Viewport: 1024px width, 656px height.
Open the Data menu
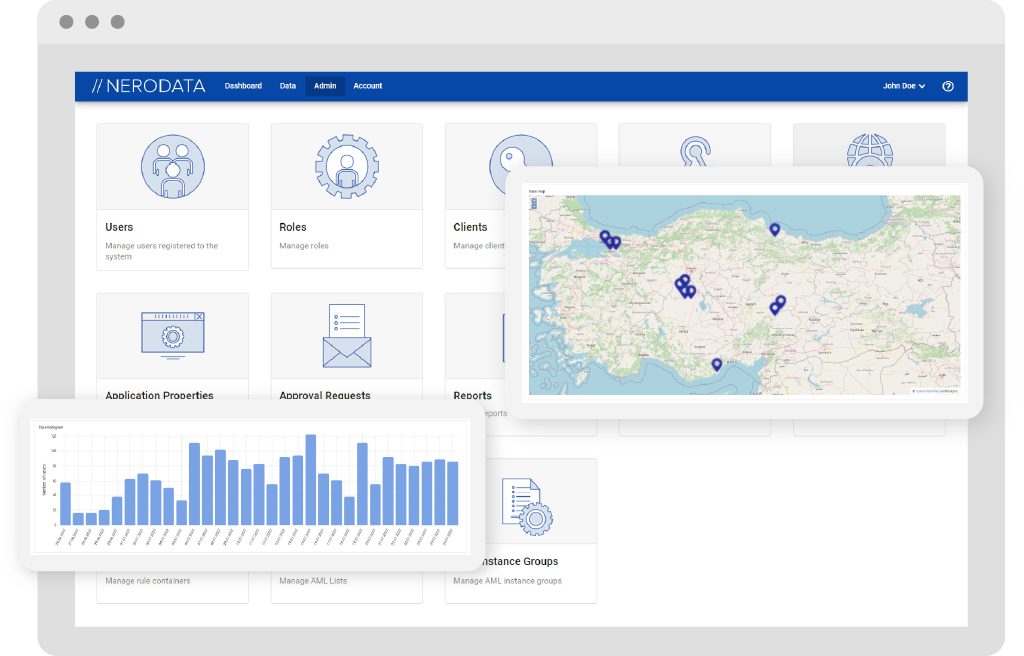click(x=287, y=86)
